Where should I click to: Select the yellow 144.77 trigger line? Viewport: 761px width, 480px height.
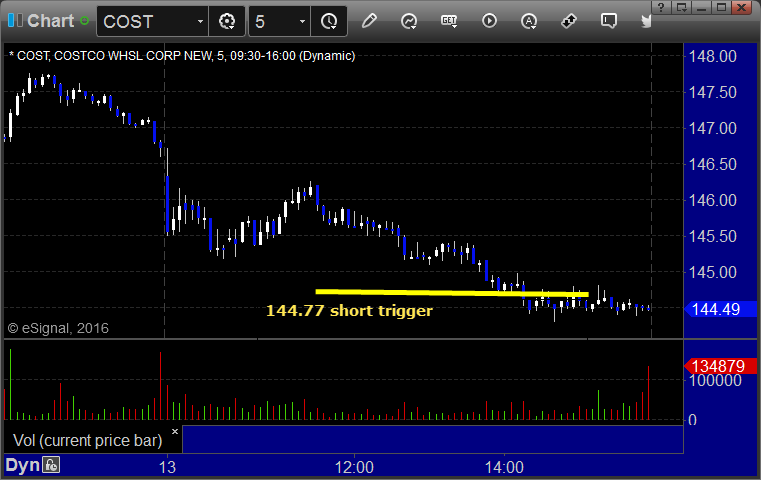coord(452,293)
